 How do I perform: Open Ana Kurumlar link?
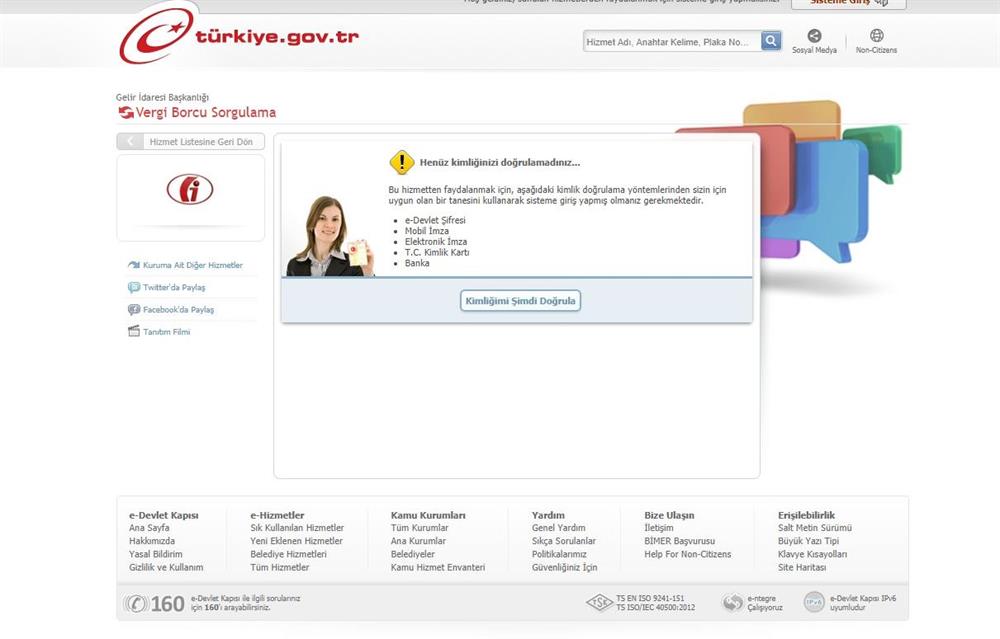418,541
